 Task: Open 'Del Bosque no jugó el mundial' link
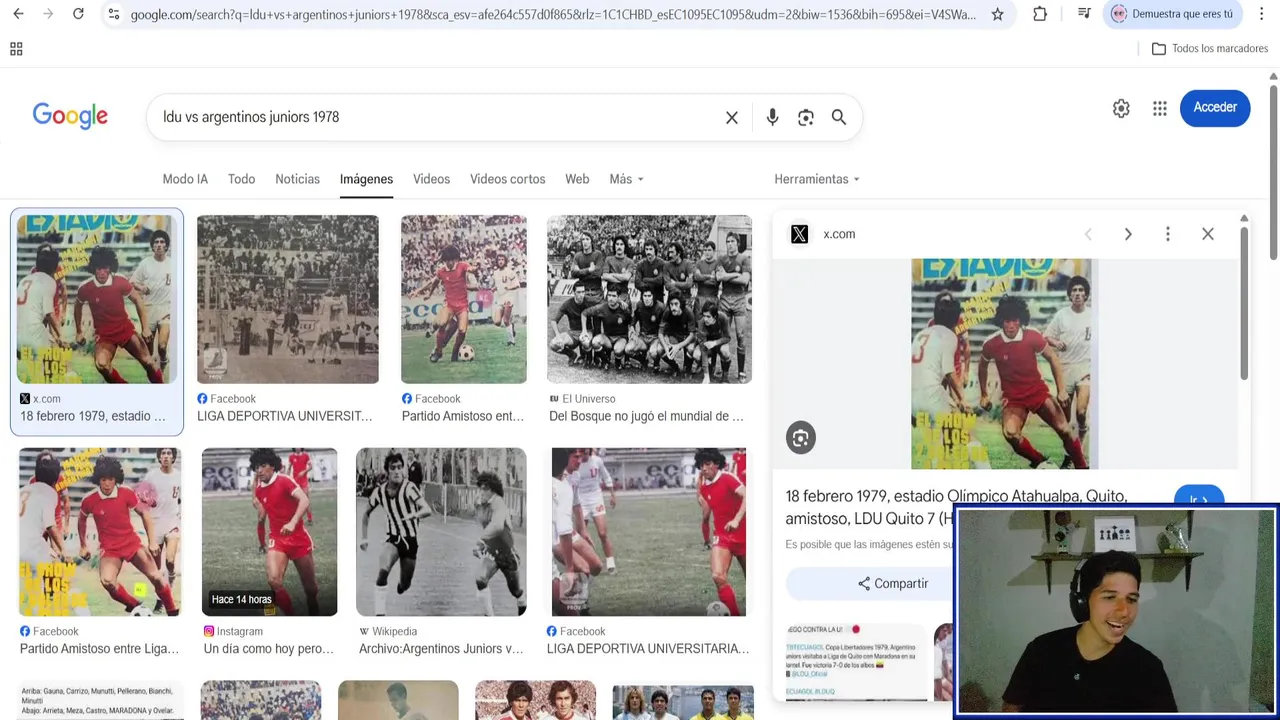click(646, 416)
